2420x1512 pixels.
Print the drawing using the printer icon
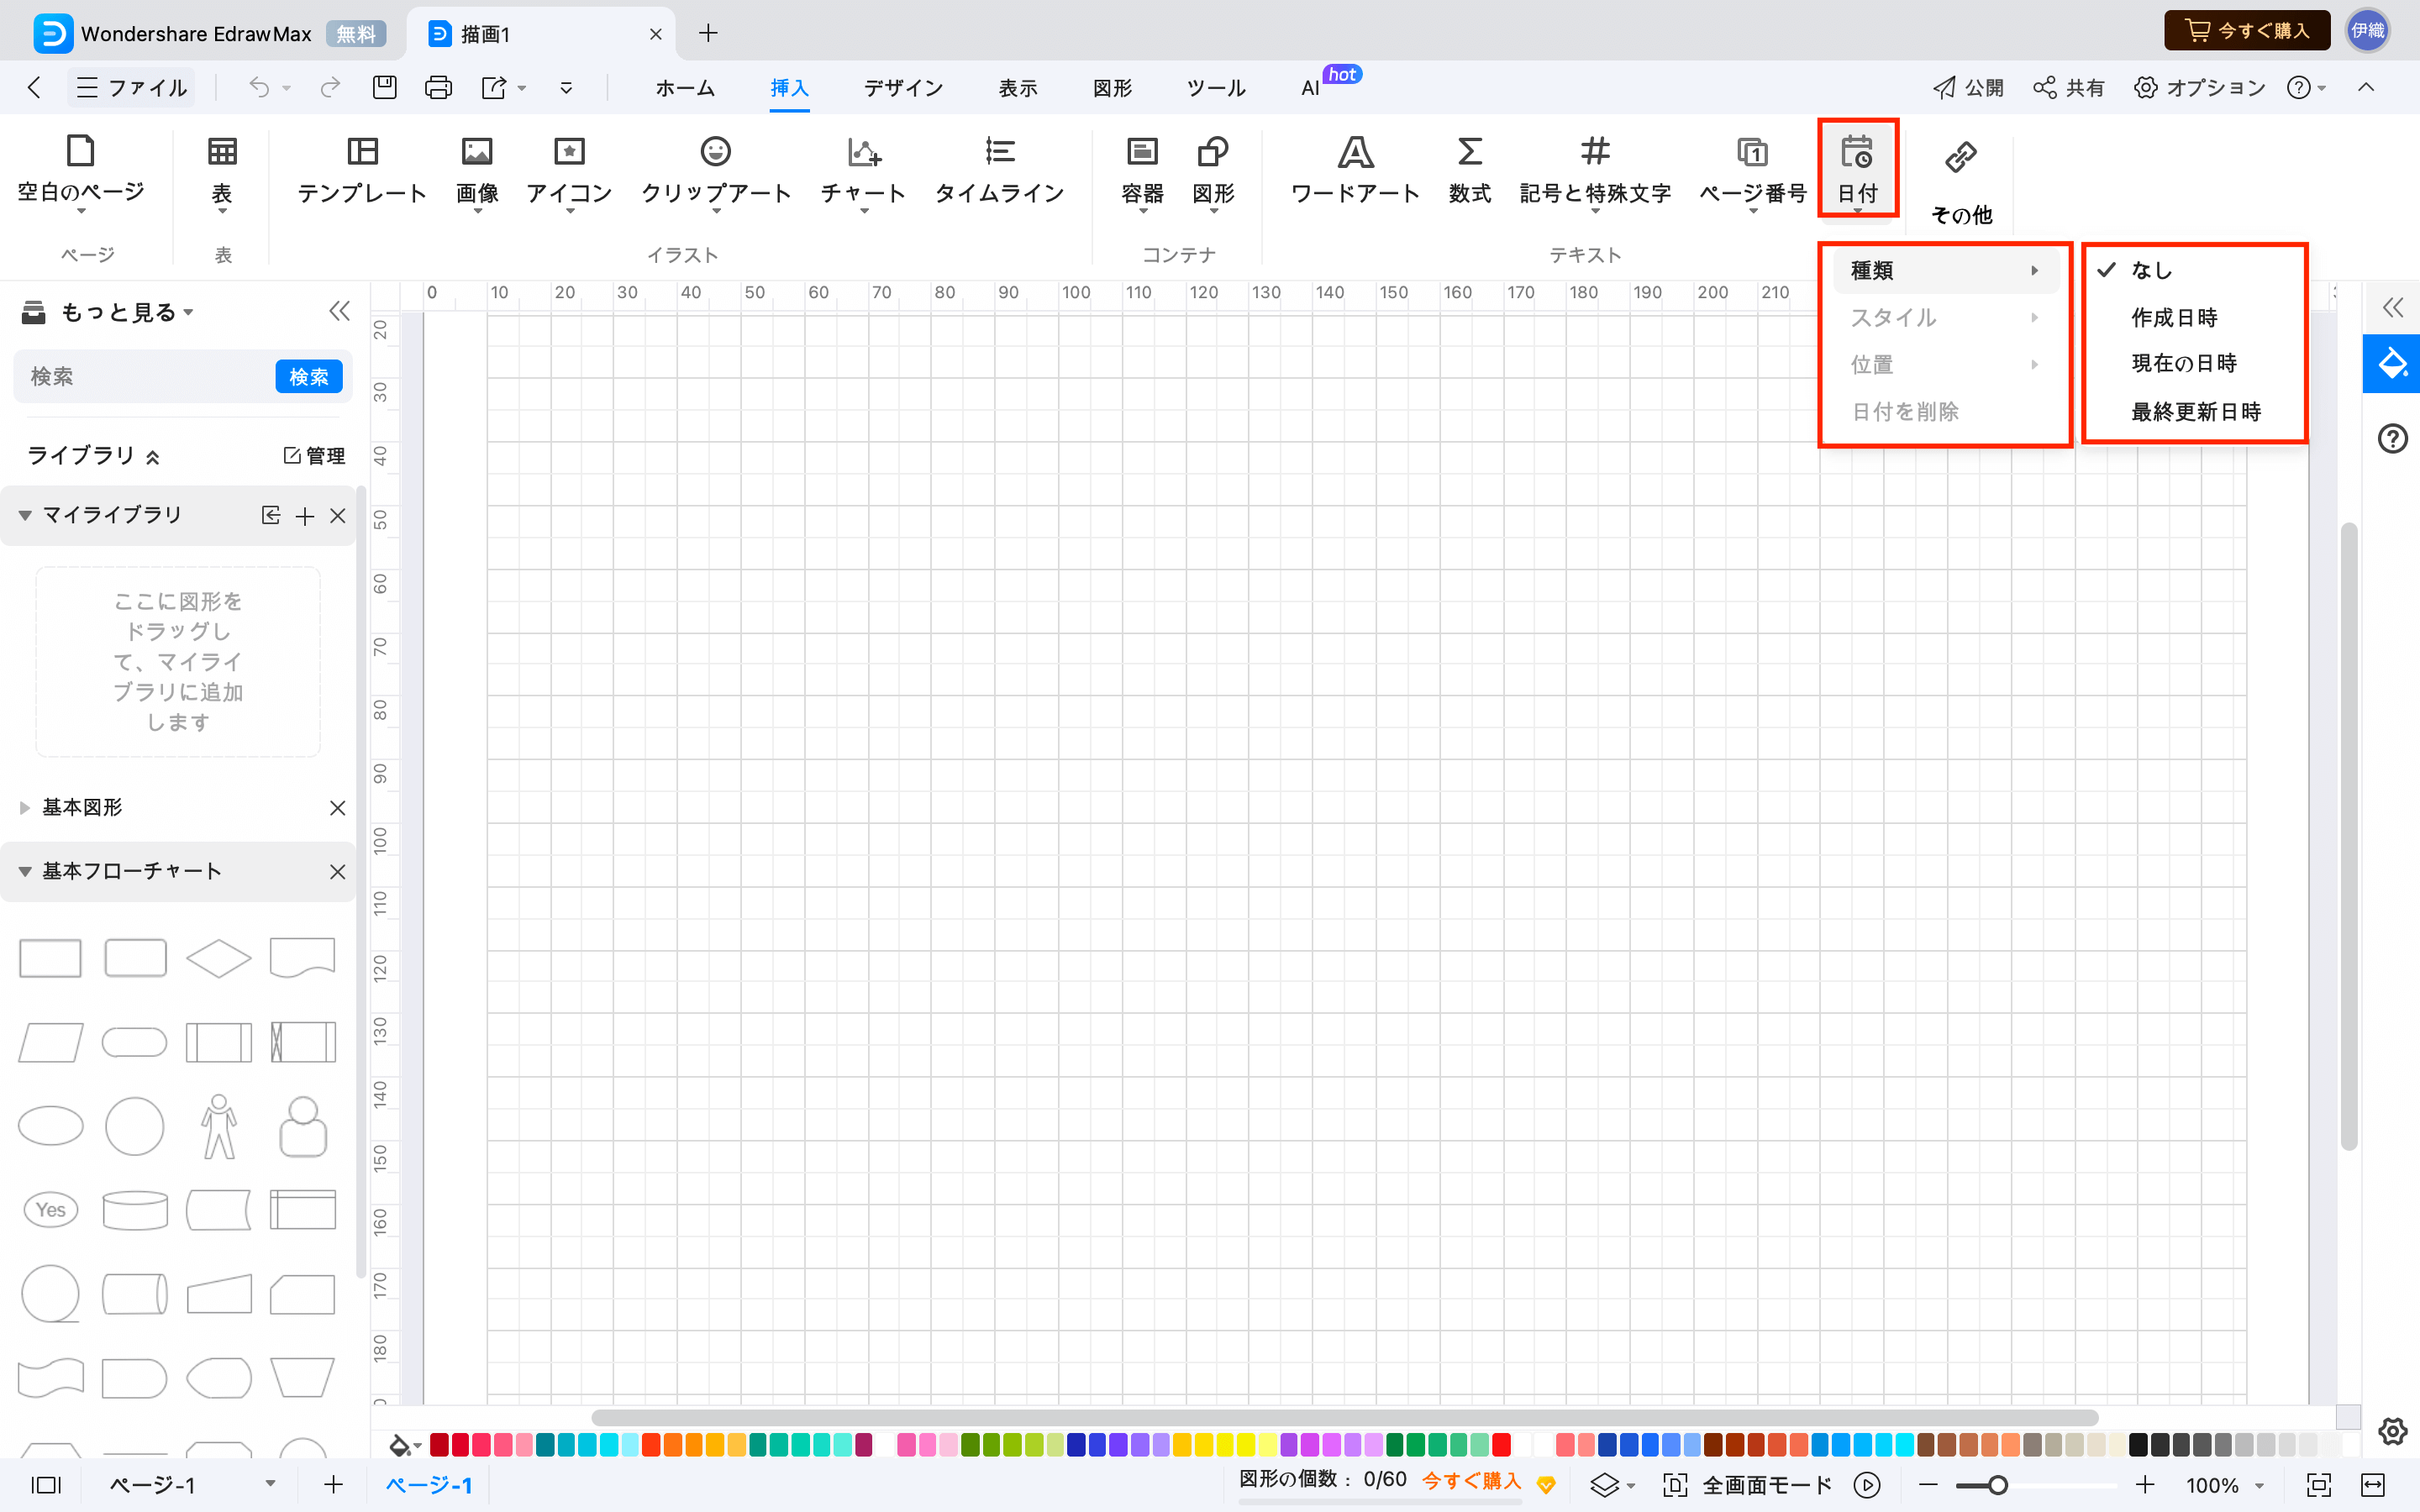coord(438,88)
